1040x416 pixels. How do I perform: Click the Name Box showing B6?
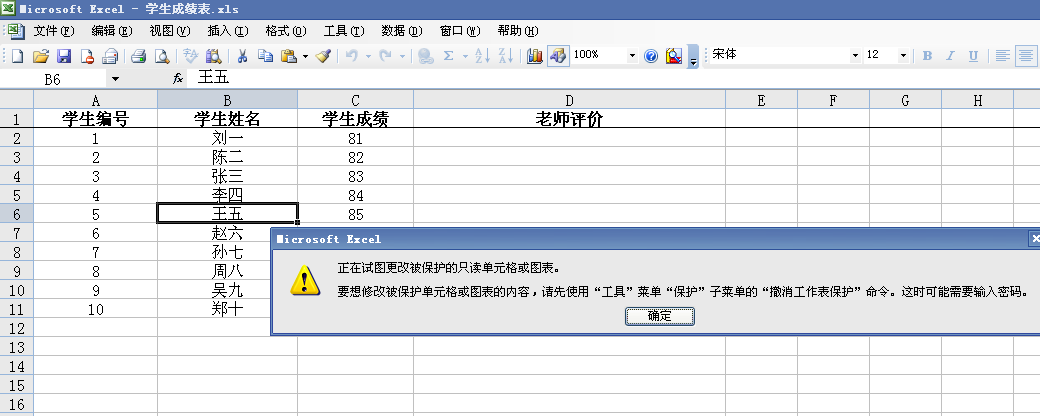53,79
